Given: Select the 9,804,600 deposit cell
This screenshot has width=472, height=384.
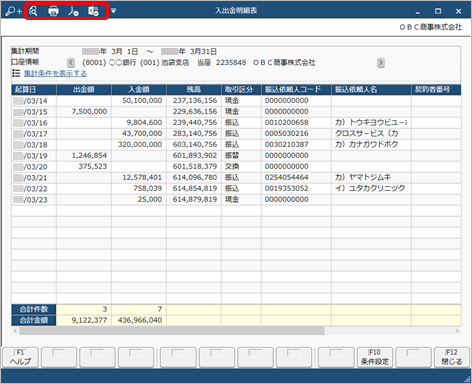Looking at the screenshot, I should (139, 123).
